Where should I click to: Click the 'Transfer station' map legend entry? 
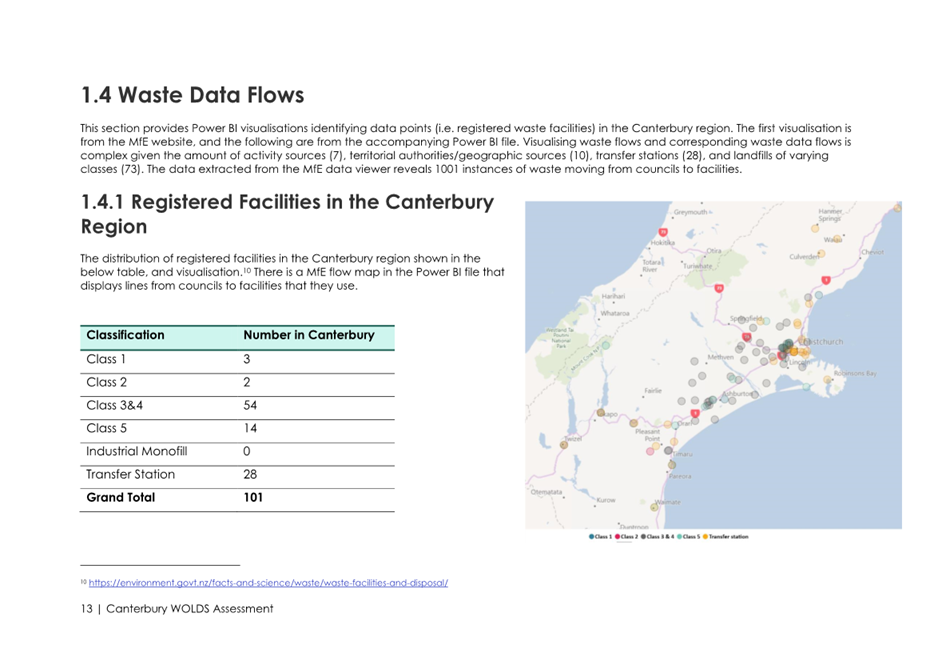(726, 537)
